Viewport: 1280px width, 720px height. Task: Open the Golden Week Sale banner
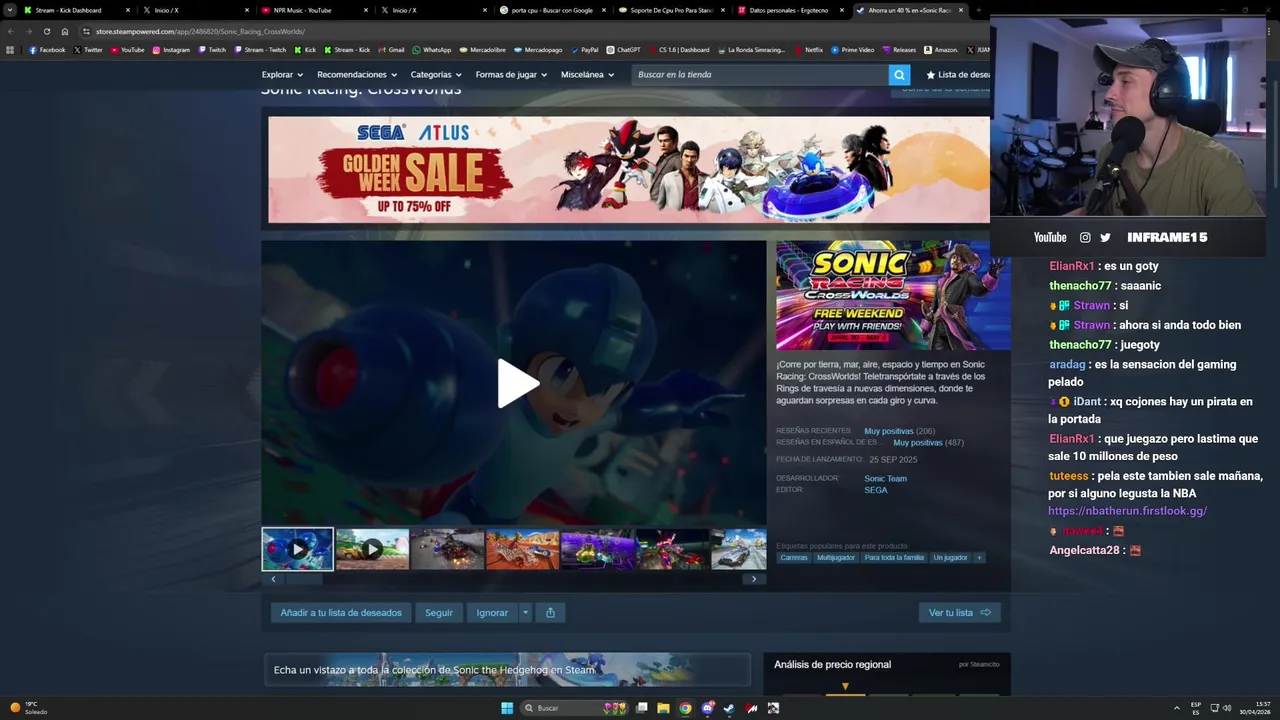629,170
